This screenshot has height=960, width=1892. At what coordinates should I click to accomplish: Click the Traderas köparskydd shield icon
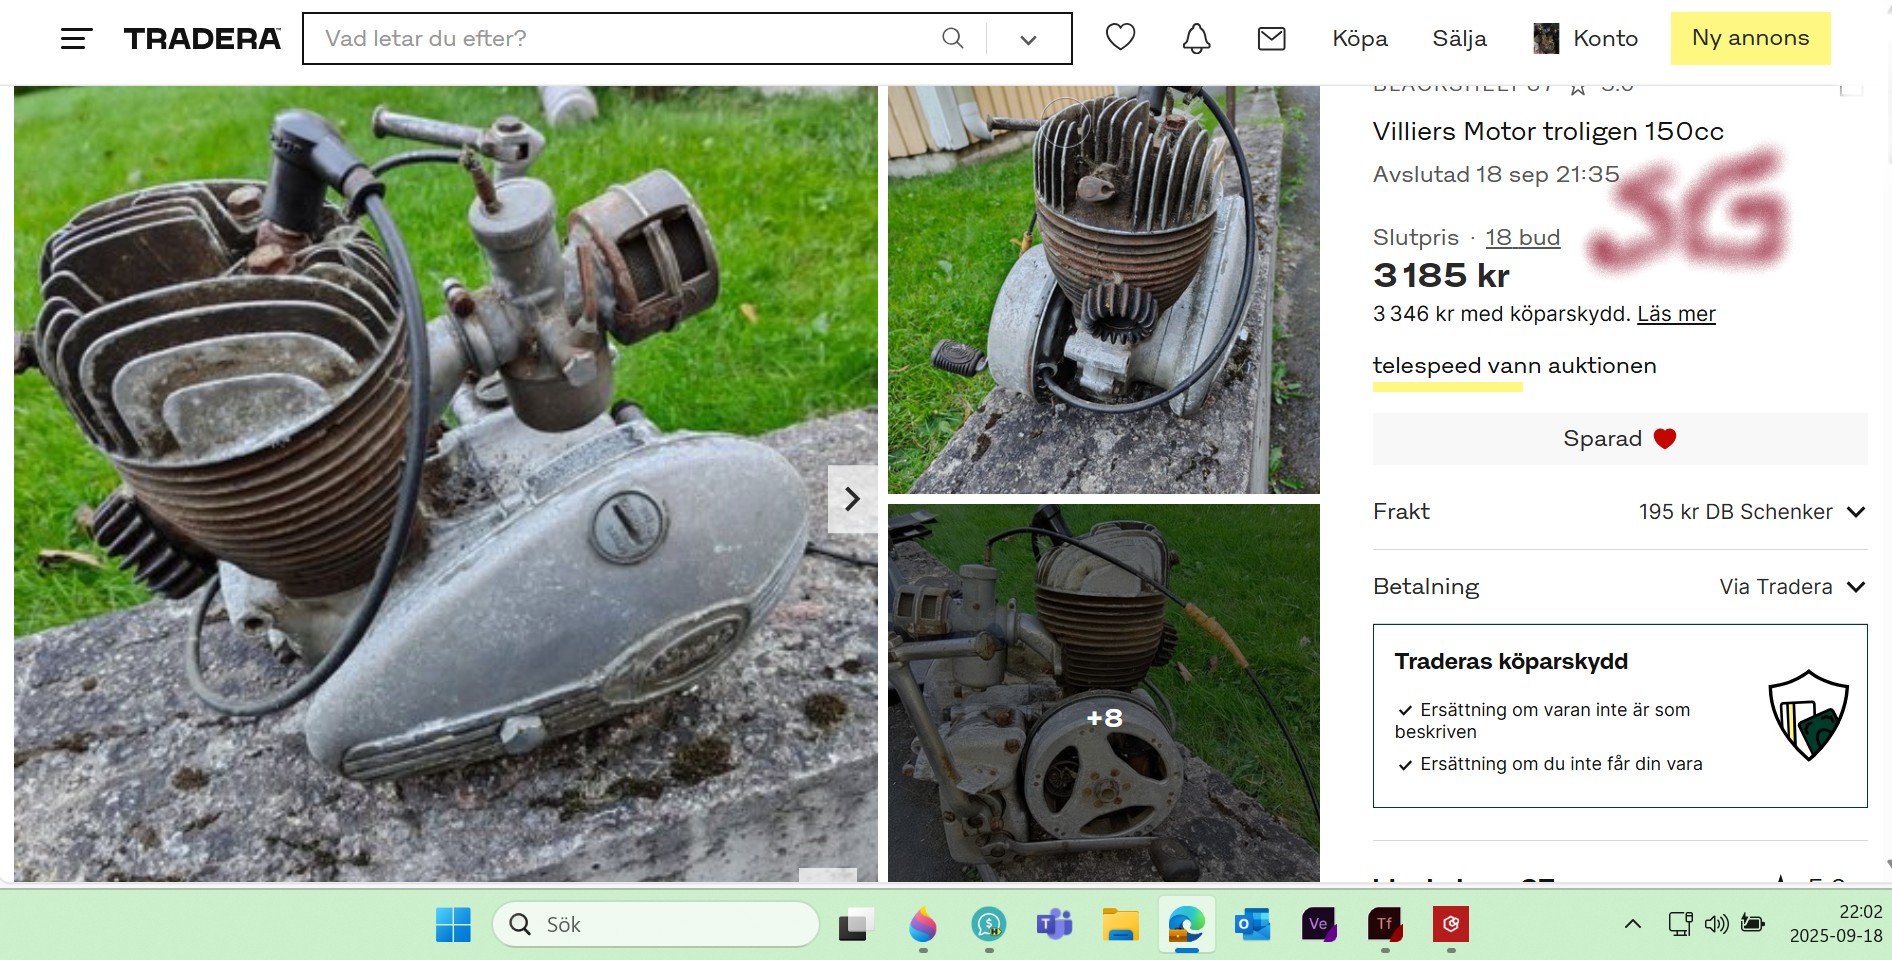pos(1808,714)
